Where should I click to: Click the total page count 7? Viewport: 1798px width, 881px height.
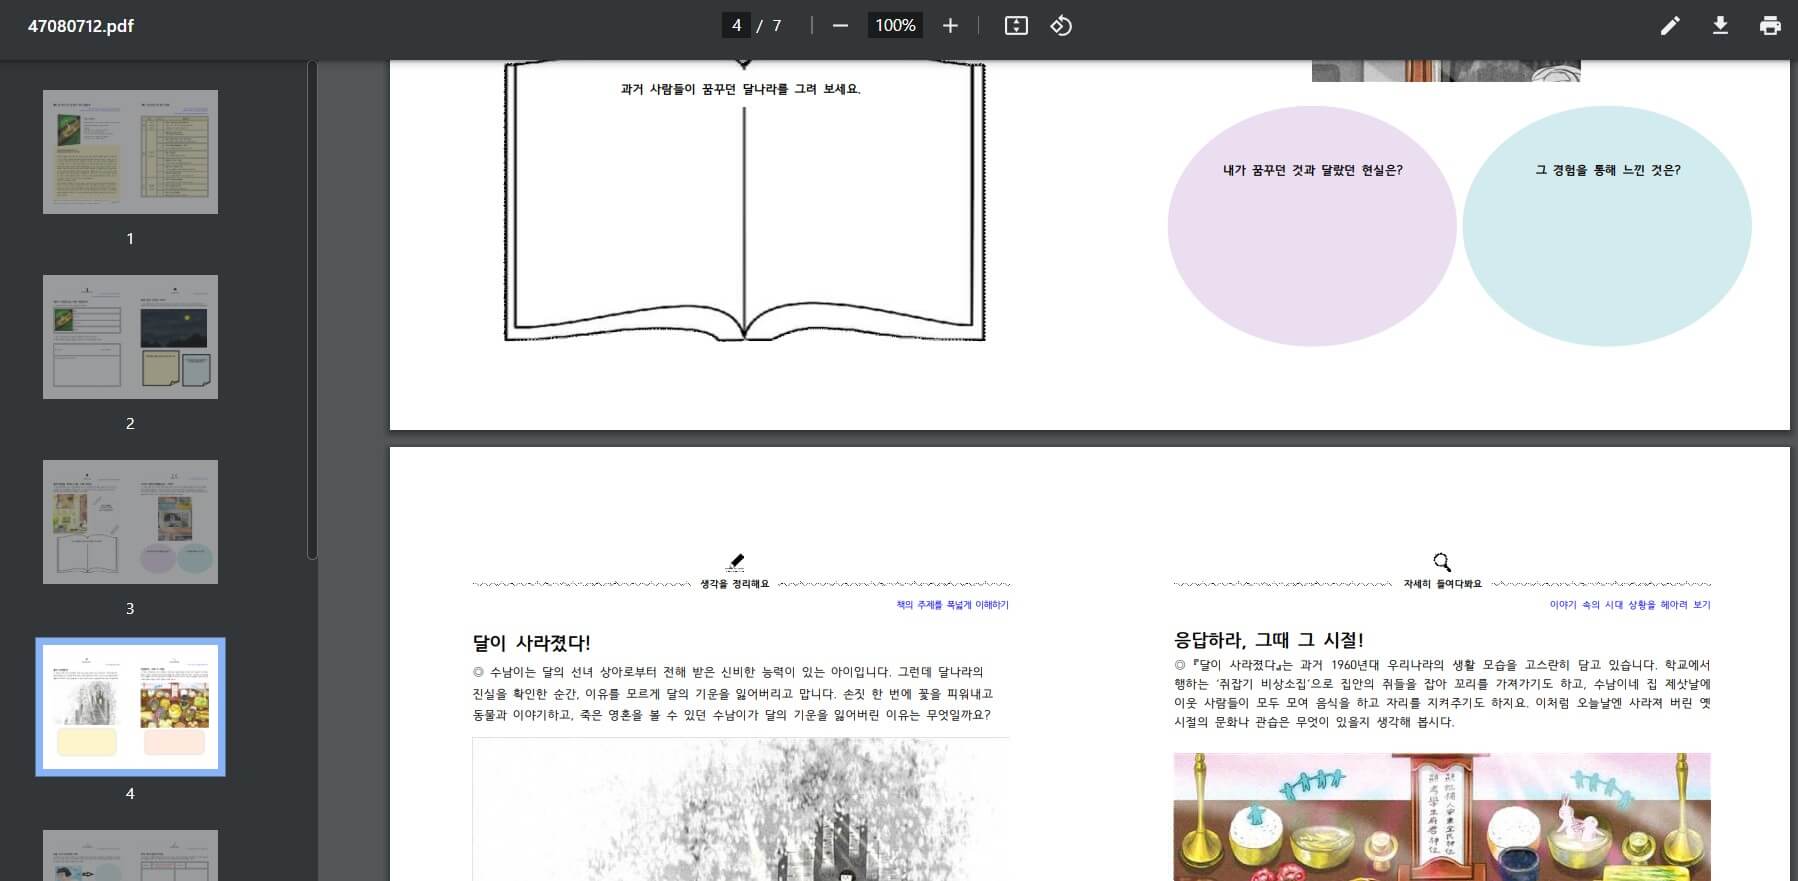(x=777, y=25)
